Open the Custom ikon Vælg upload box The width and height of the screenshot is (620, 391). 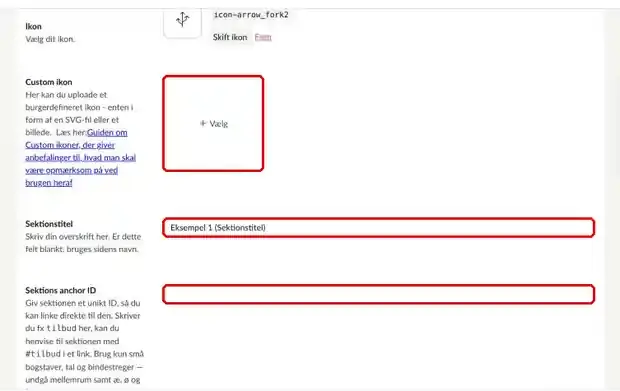click(213, 124)
